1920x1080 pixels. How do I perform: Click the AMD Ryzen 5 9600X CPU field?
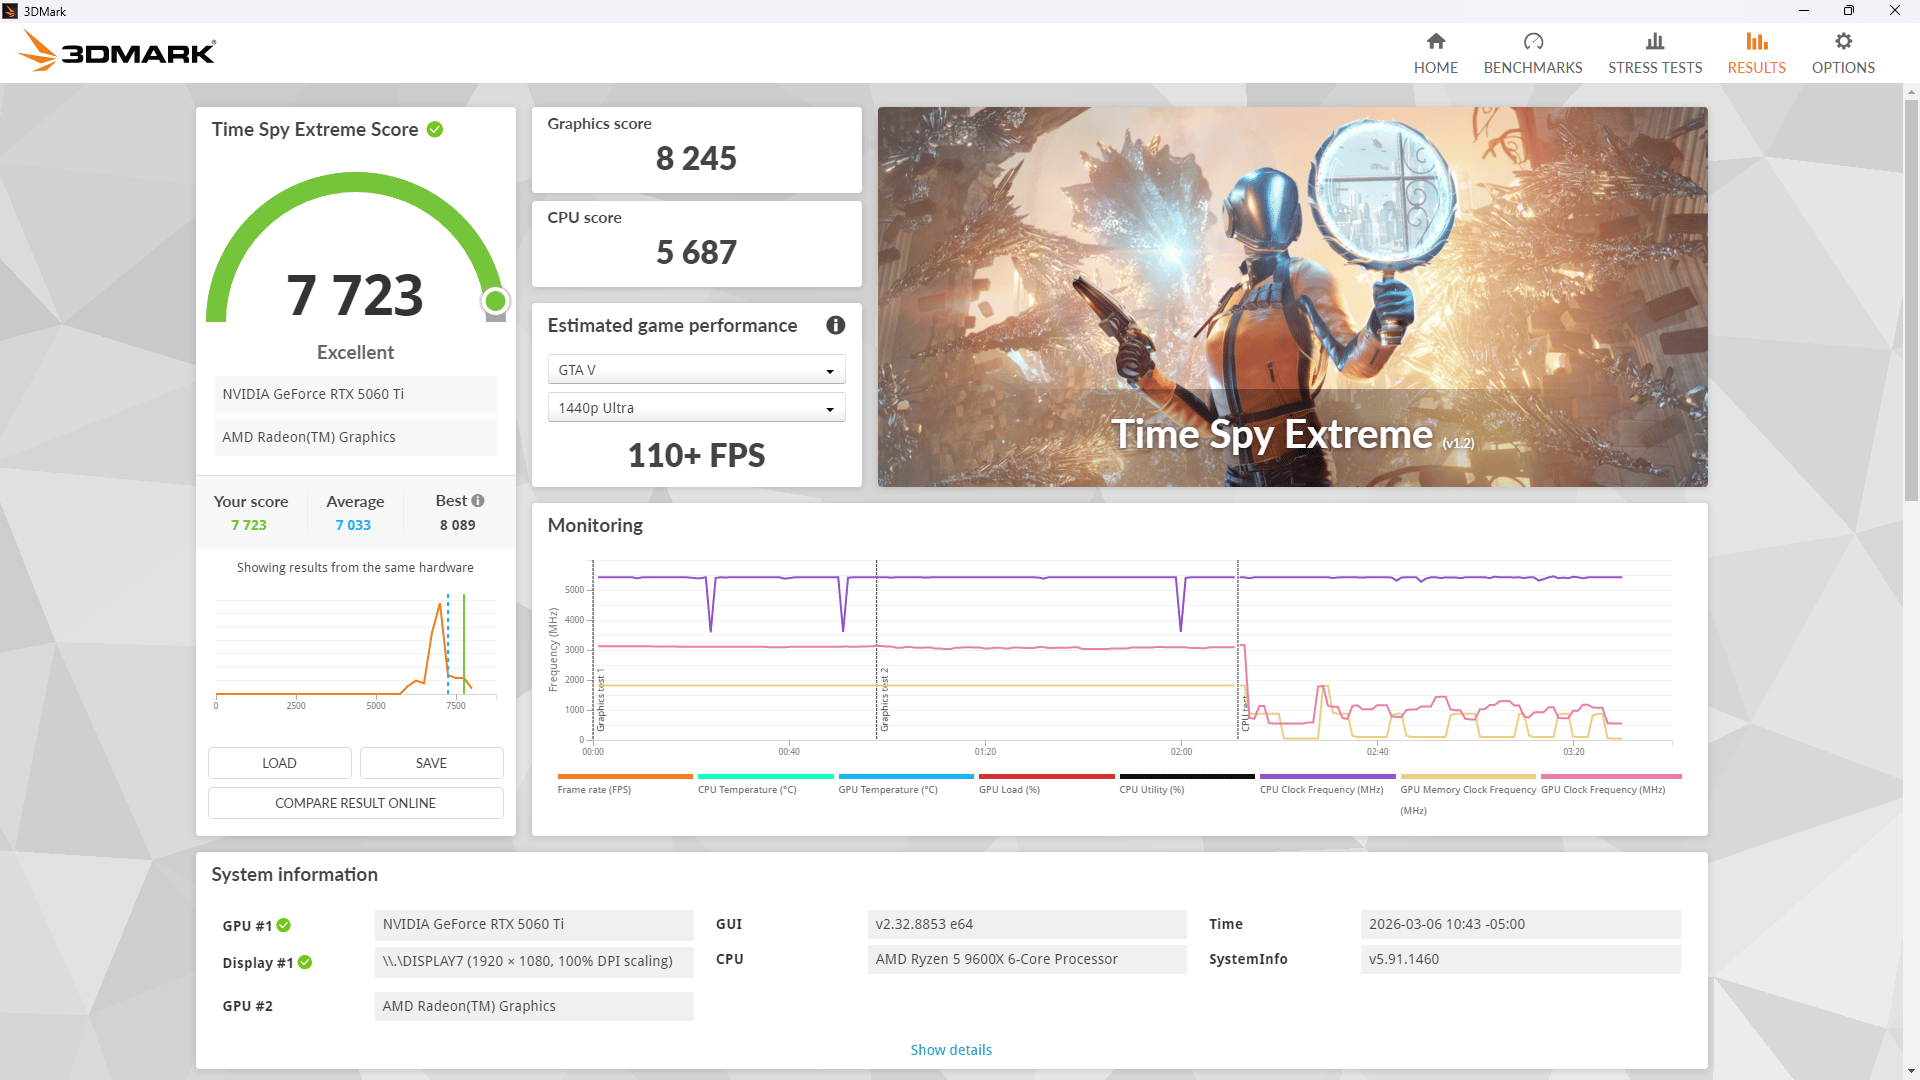pos(1027,959)
